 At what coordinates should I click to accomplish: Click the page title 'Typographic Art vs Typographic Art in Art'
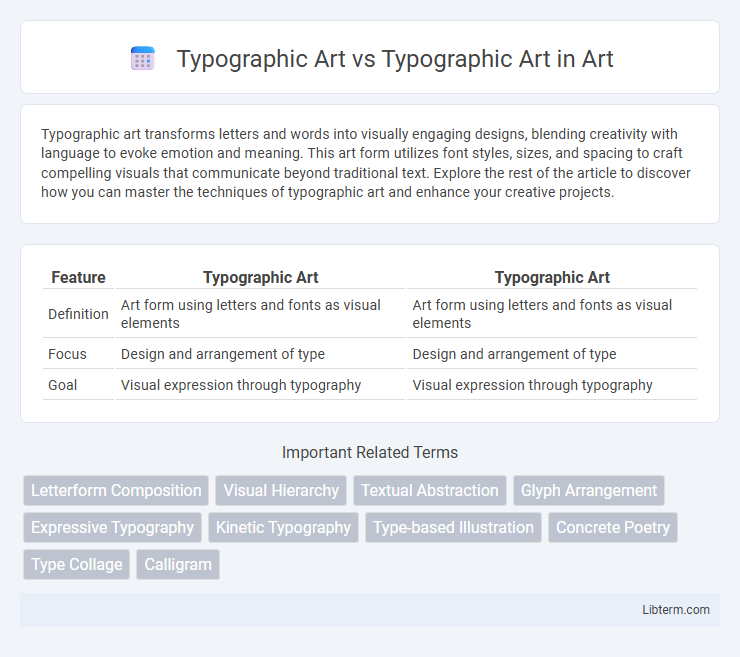pyautogui.click(x=395, y=59)
